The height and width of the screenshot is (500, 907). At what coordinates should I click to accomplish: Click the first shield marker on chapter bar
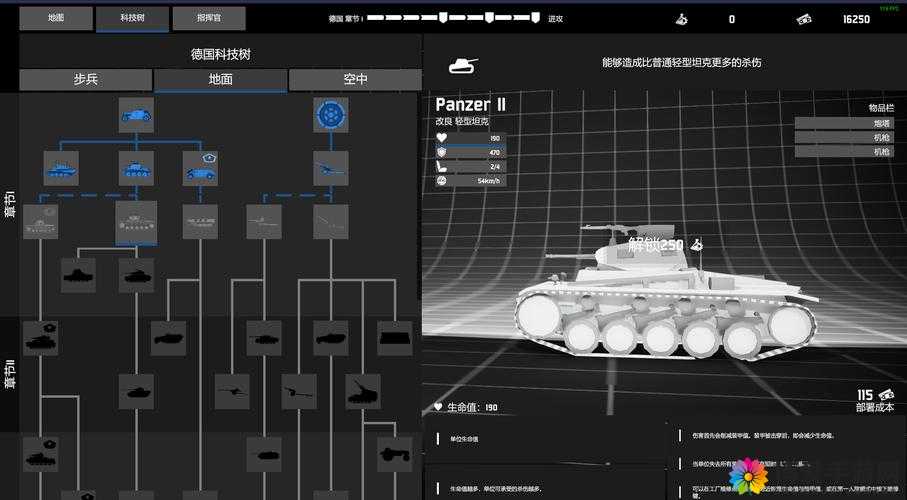pyautogui.click(x=443, y=18)
